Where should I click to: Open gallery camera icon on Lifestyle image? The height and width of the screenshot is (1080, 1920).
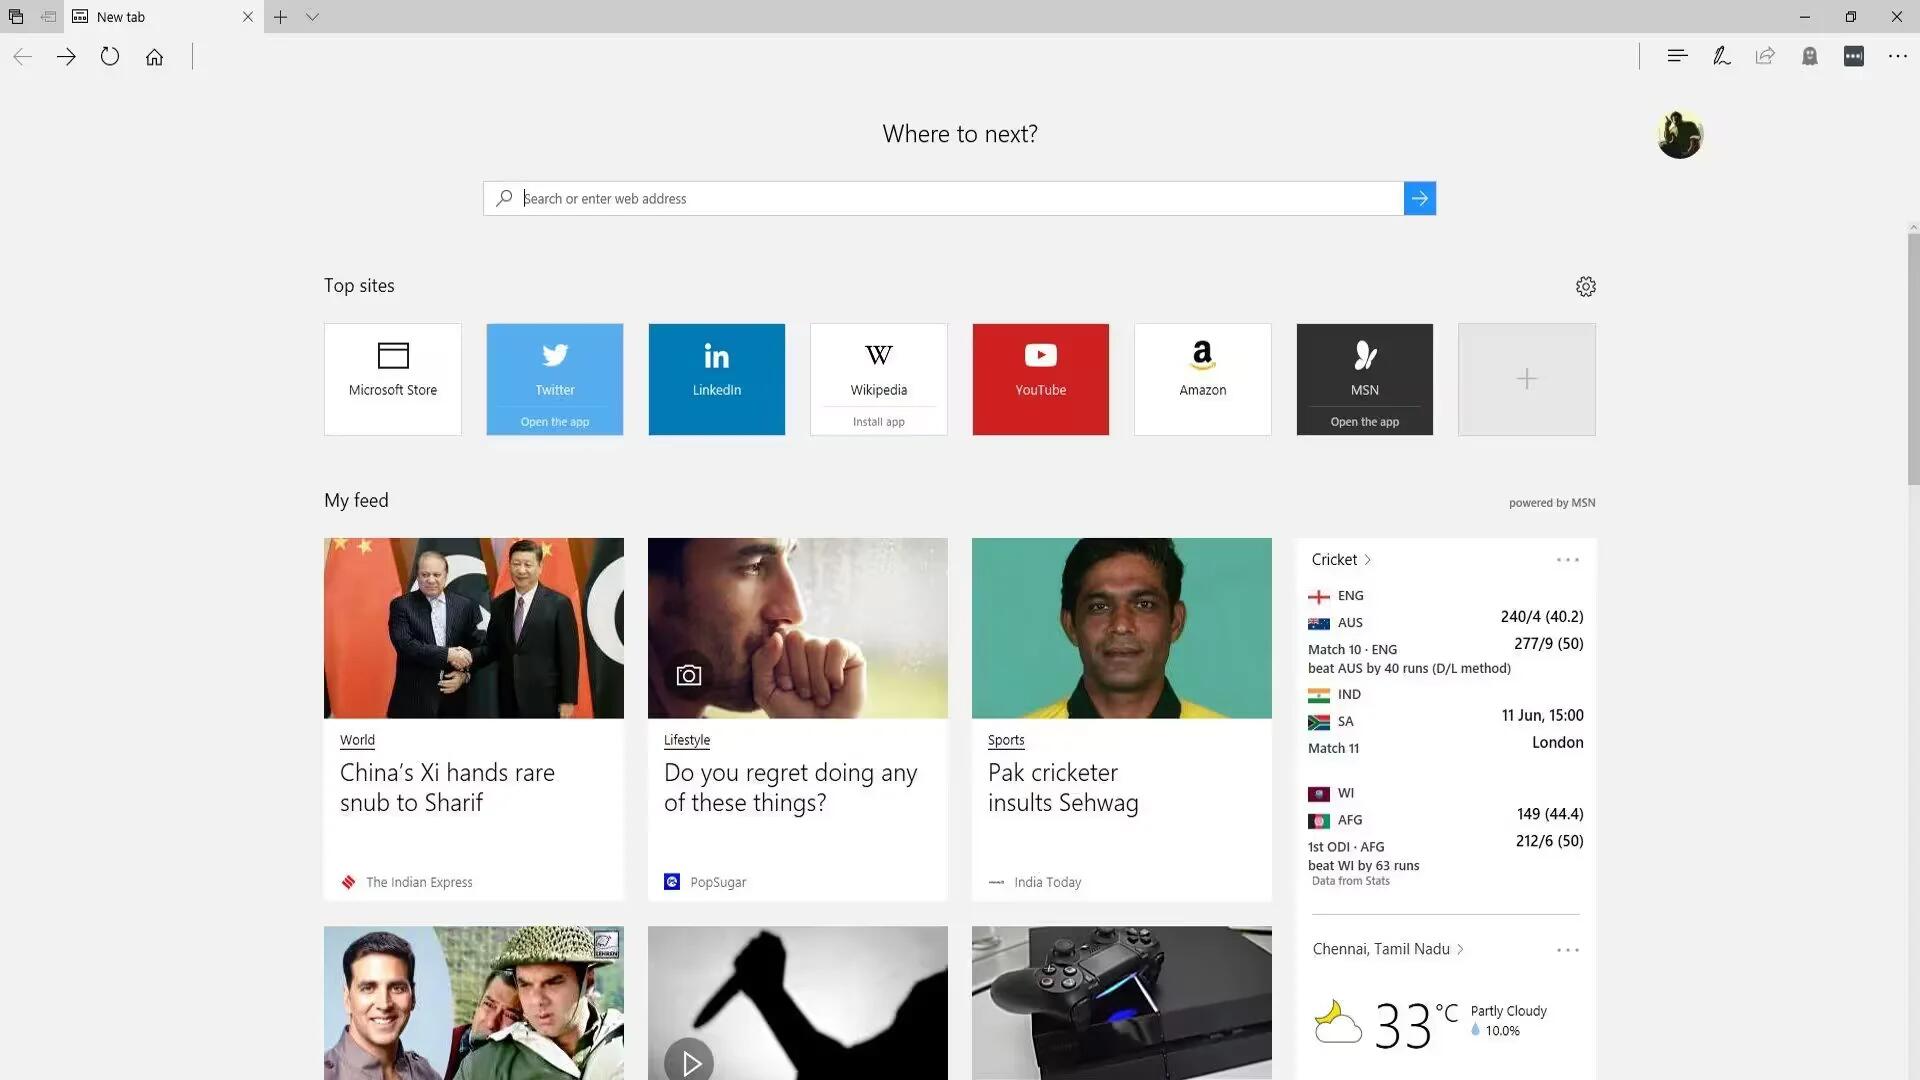point(689,676)
